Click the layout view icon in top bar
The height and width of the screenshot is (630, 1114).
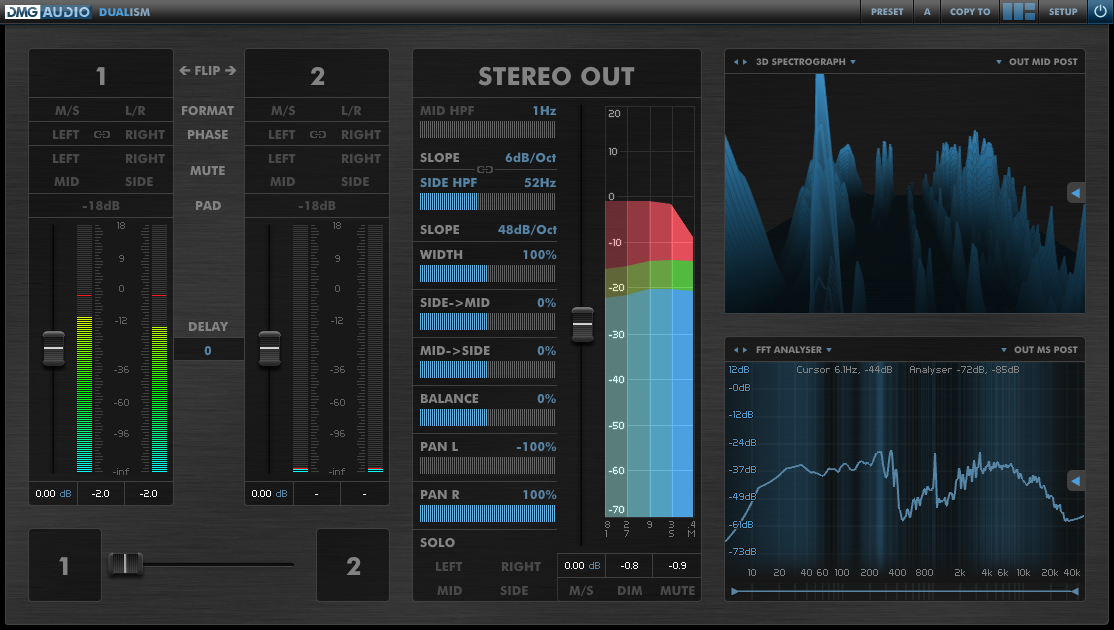coord(1019,12)
